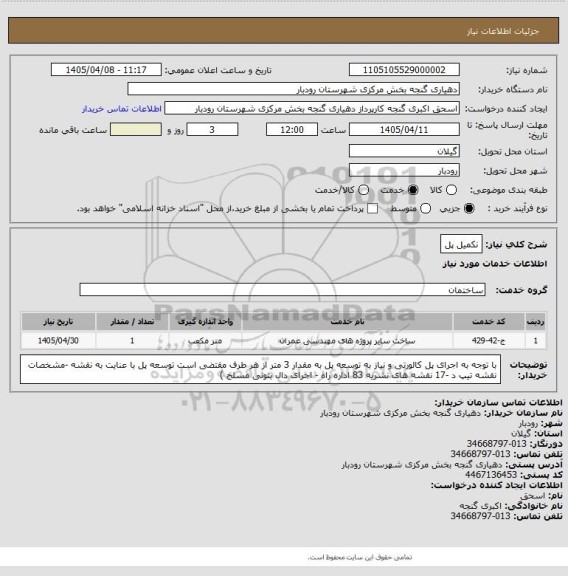
Task: Click the need date cell 1405/04/30
Action: coord(58,341)
